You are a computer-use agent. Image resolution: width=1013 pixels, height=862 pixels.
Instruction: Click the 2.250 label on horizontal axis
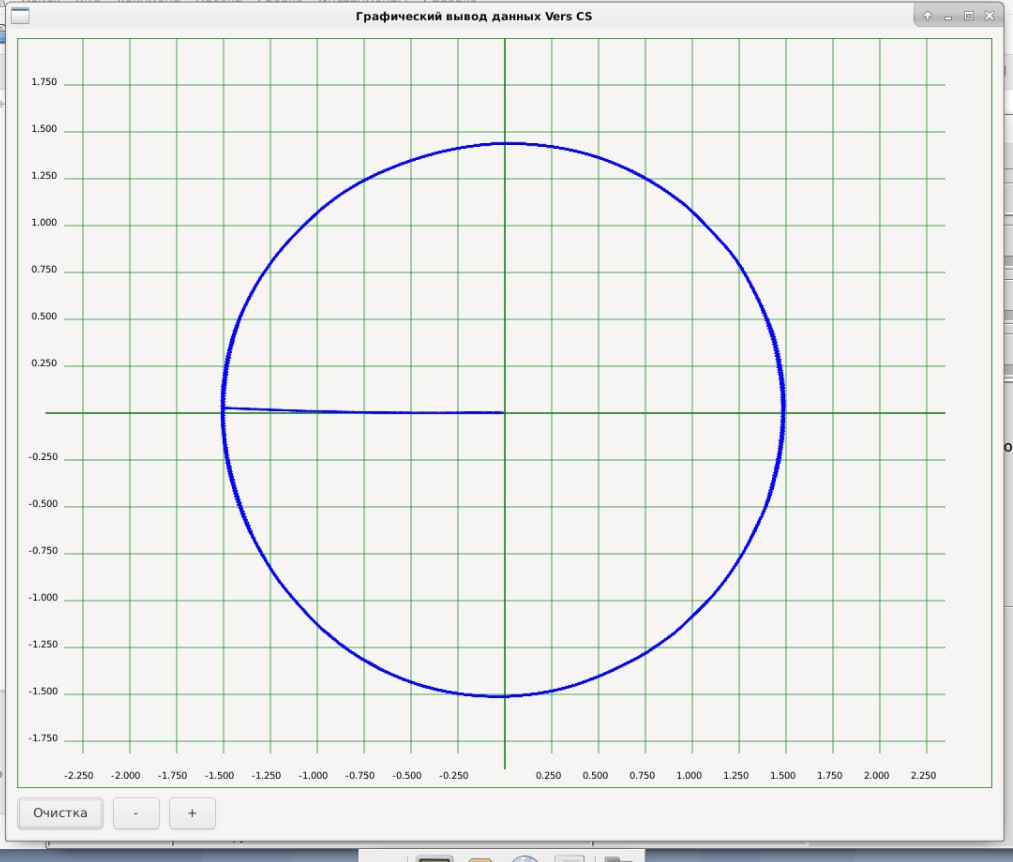tap(923, 775)
